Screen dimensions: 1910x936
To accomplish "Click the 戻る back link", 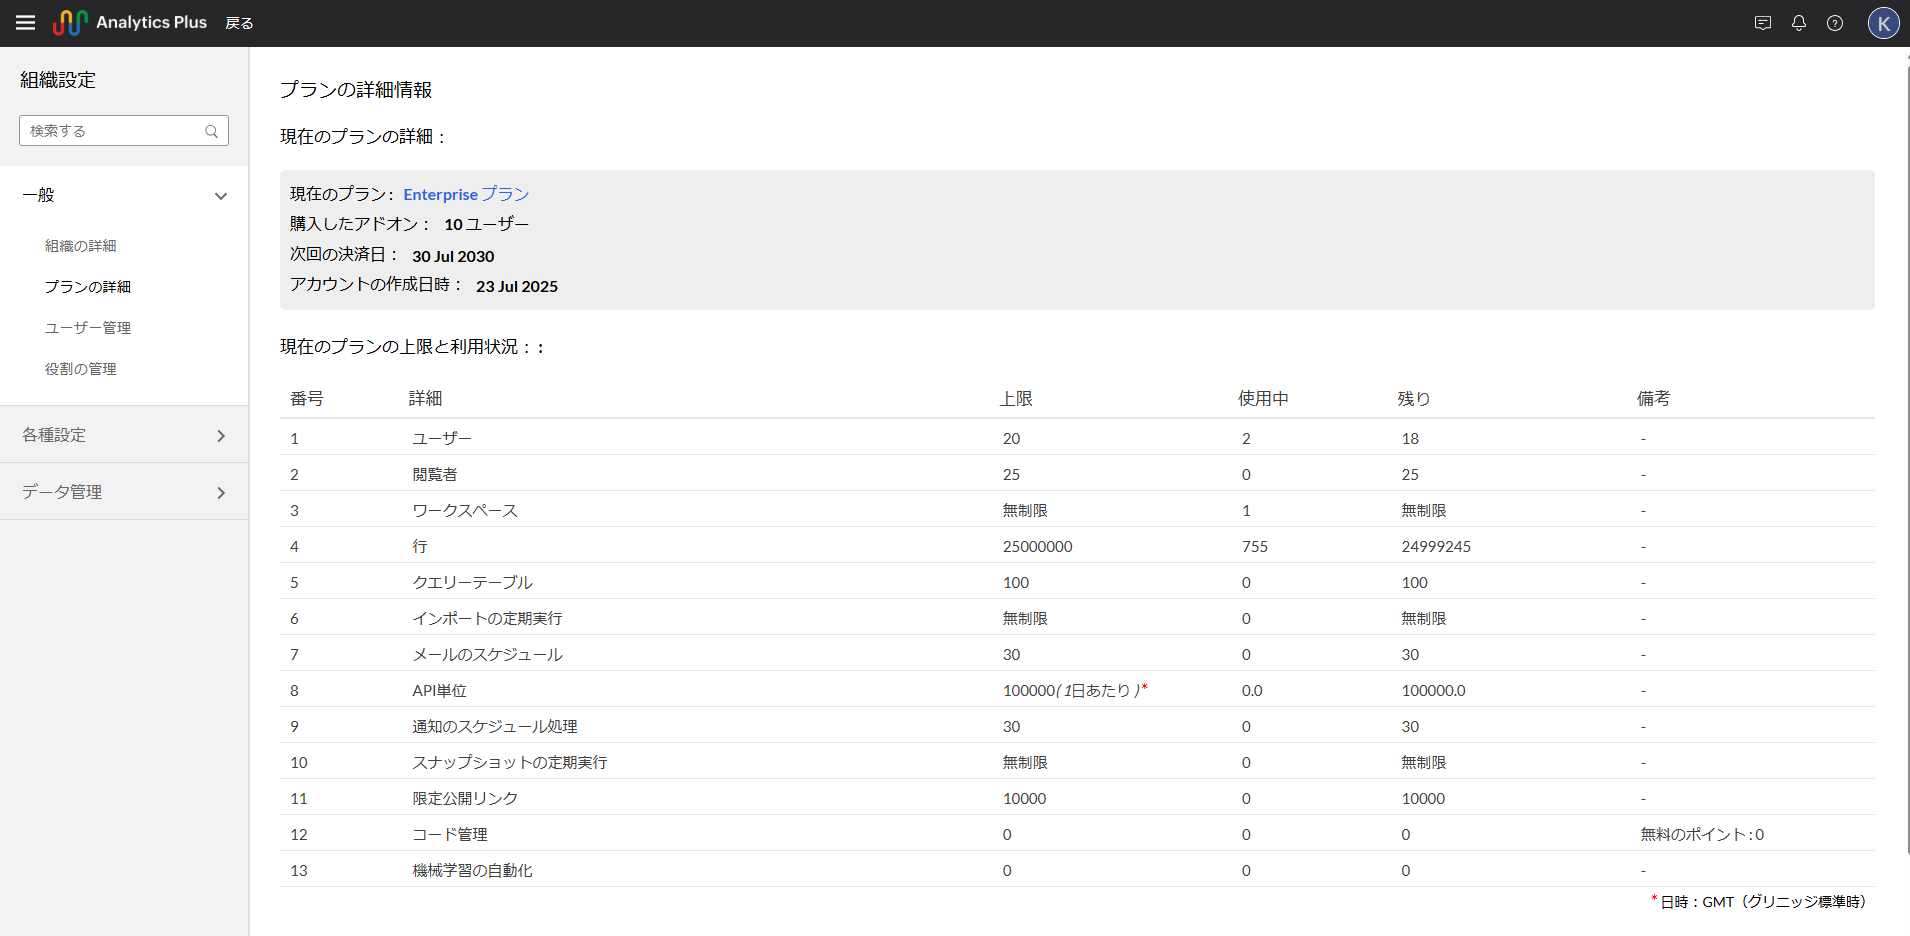I will click(x=240, y=23).
